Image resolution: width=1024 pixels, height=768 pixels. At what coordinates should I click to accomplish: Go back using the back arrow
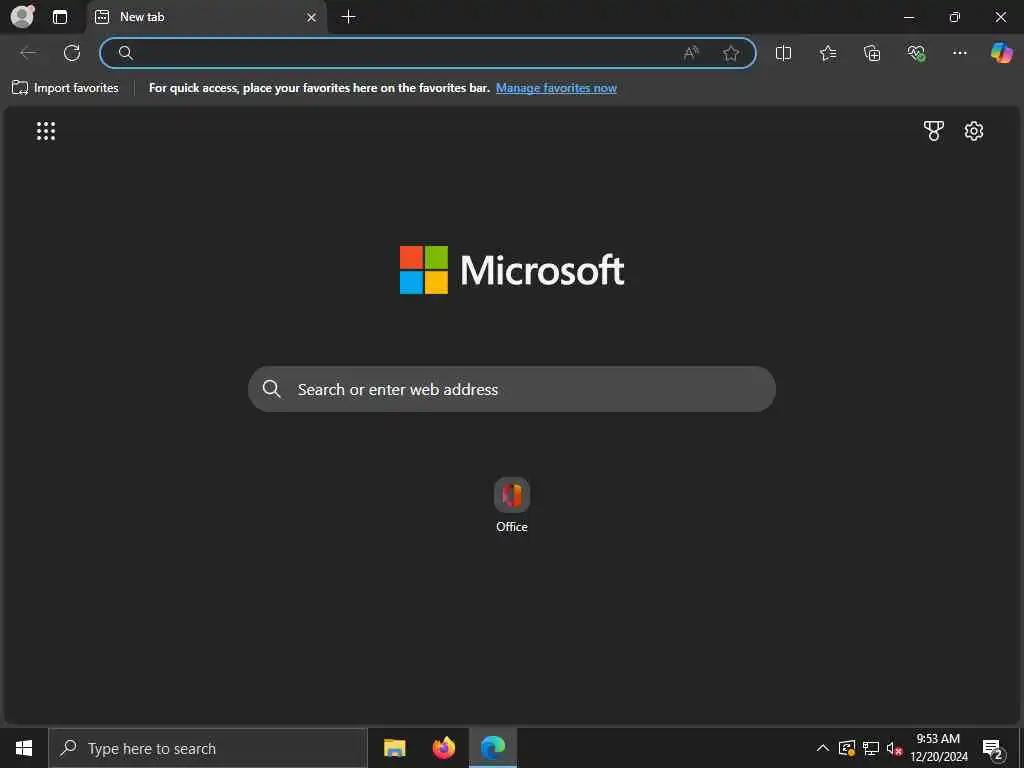(28, 53)
